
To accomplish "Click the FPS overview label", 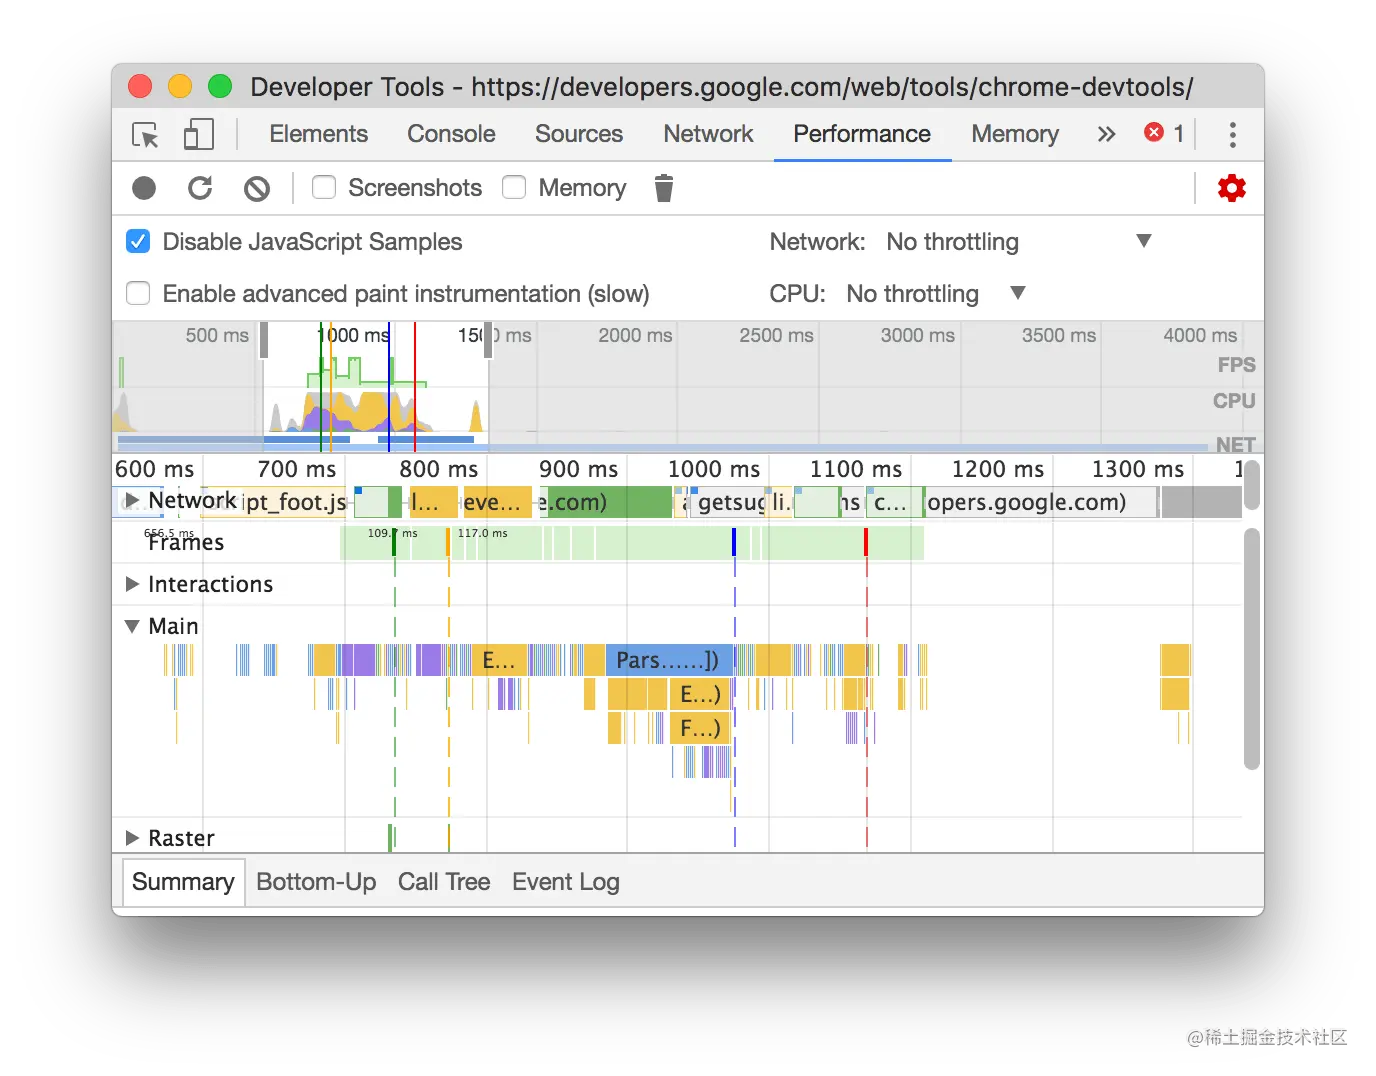I will point(1236,365).
